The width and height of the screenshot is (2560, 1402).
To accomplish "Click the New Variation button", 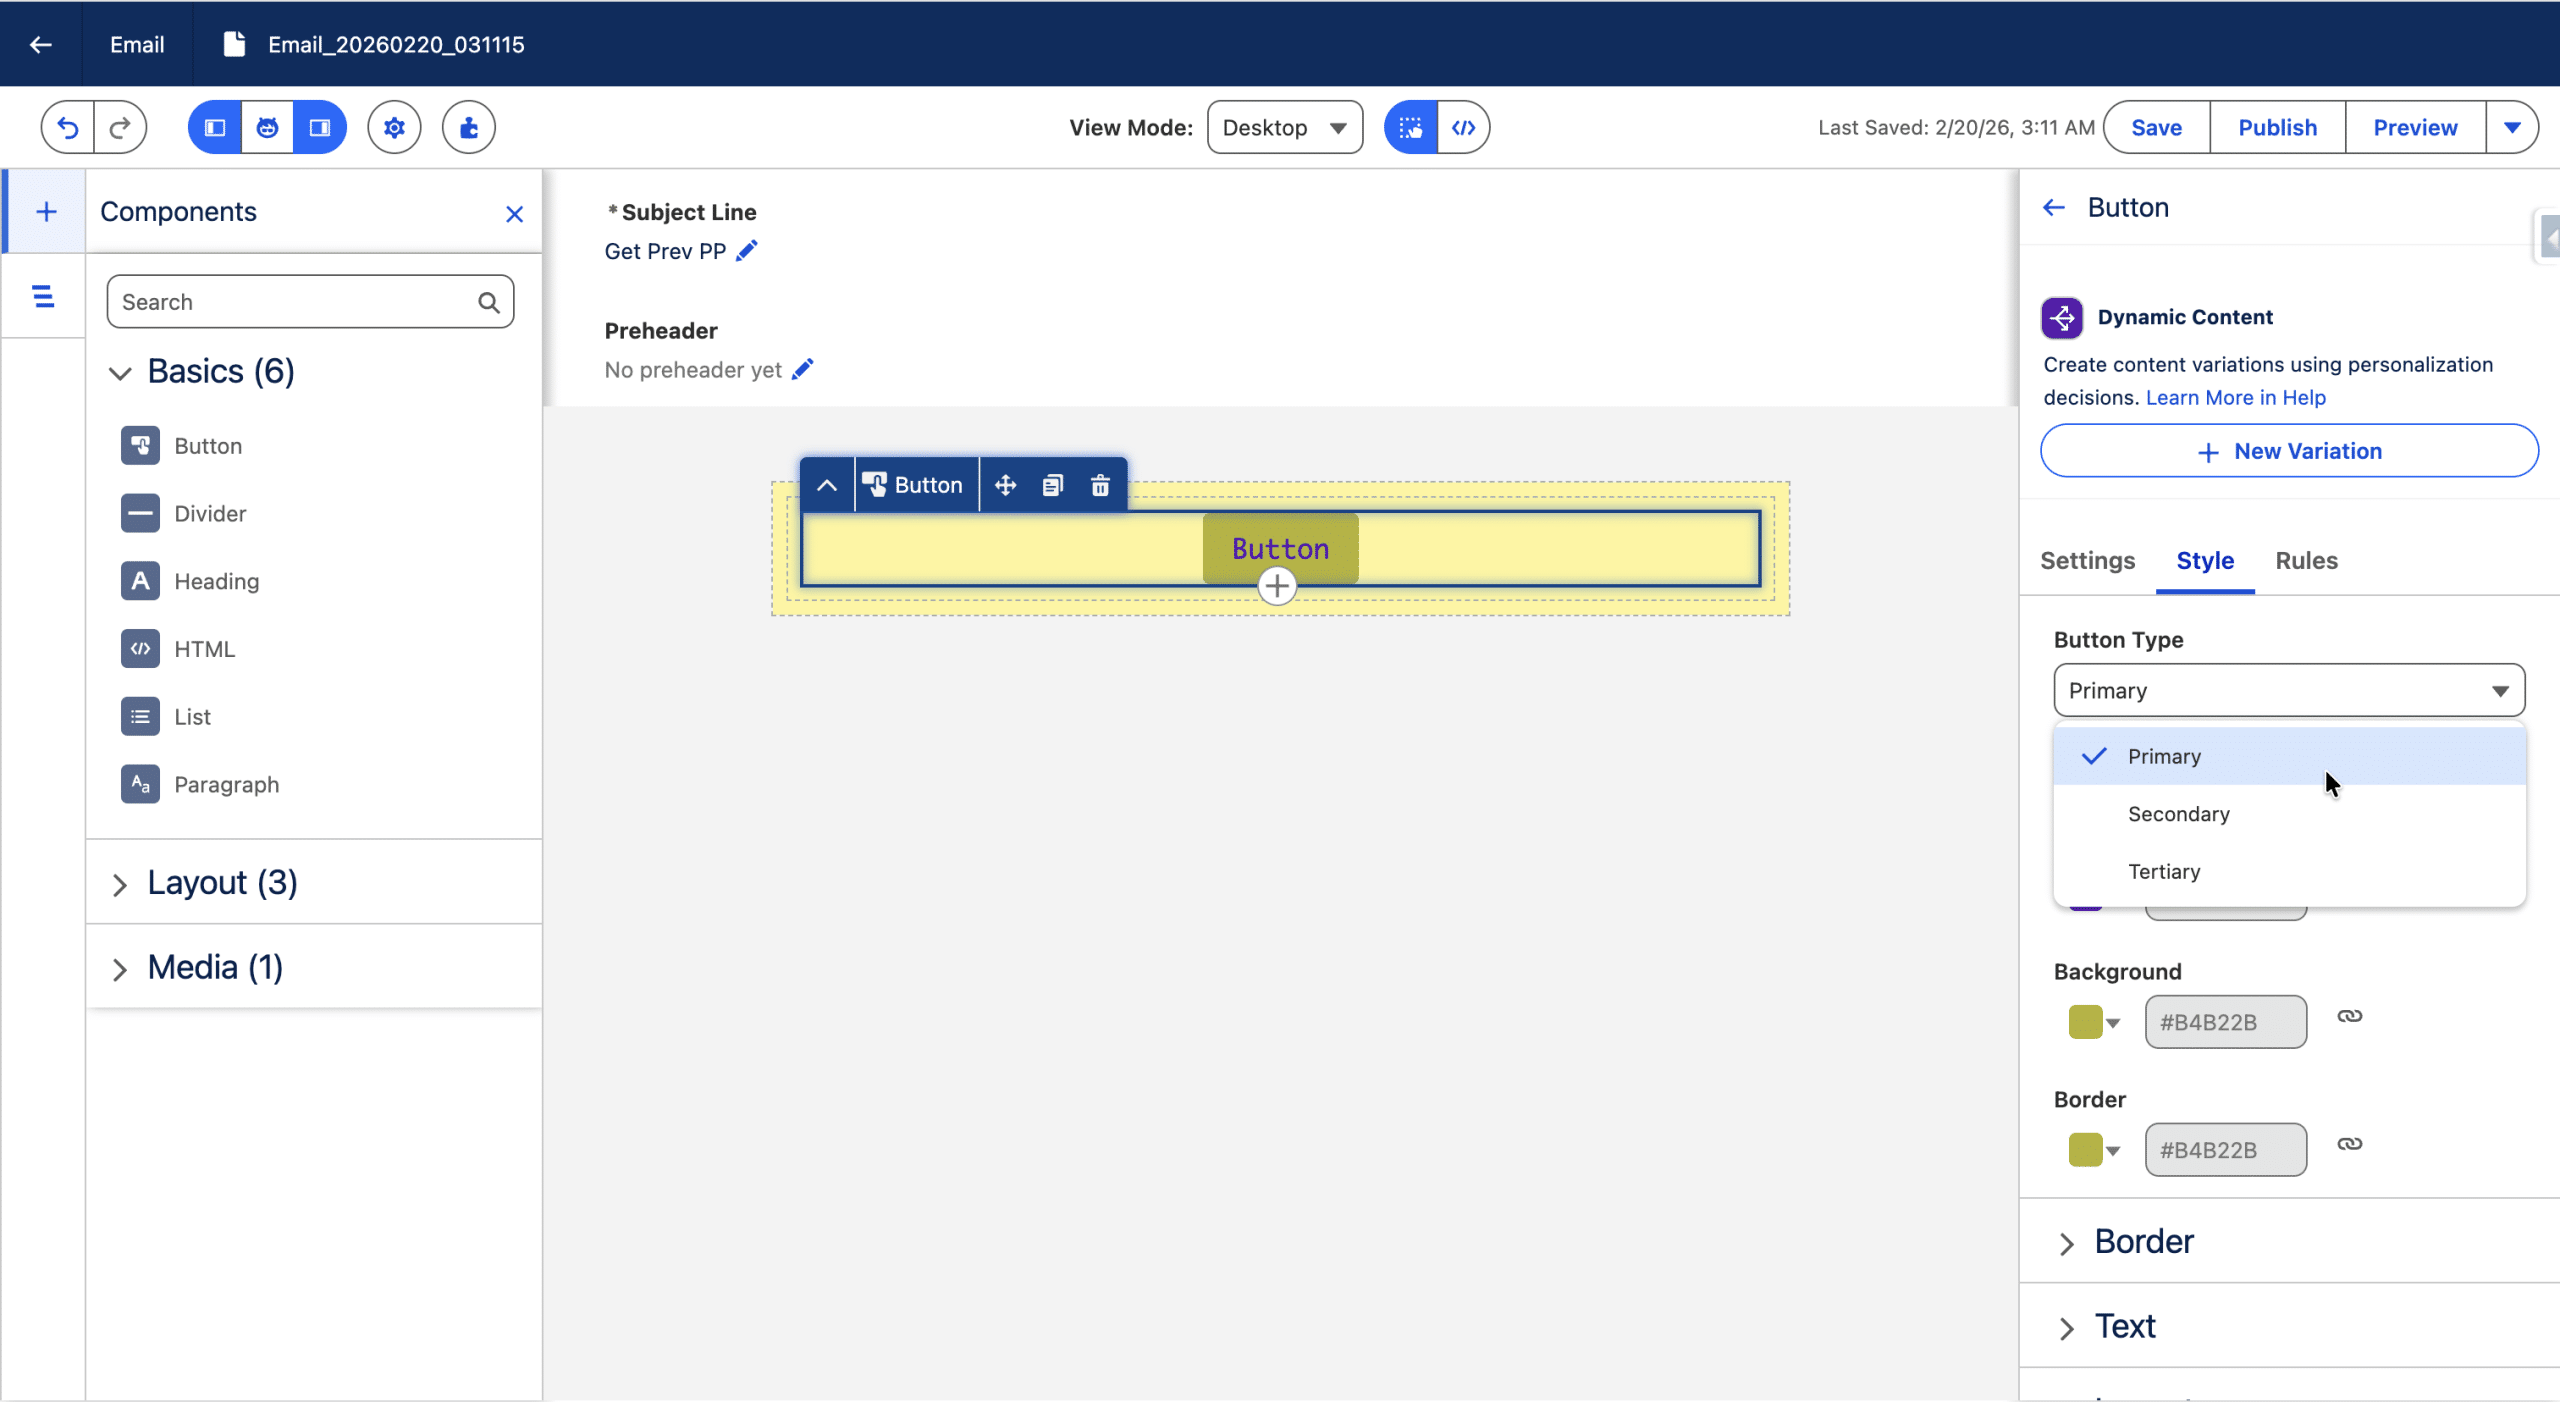I will 2288,451.
